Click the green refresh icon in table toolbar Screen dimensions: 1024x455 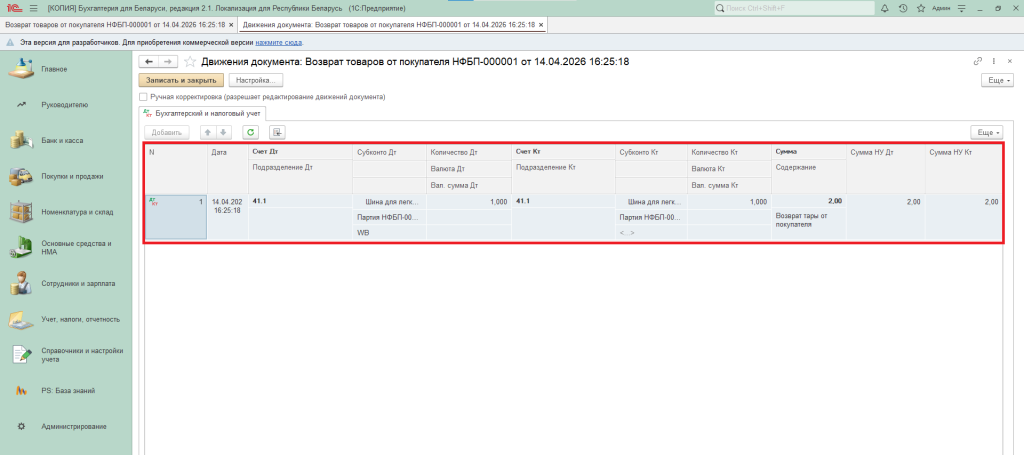point(251,132)
